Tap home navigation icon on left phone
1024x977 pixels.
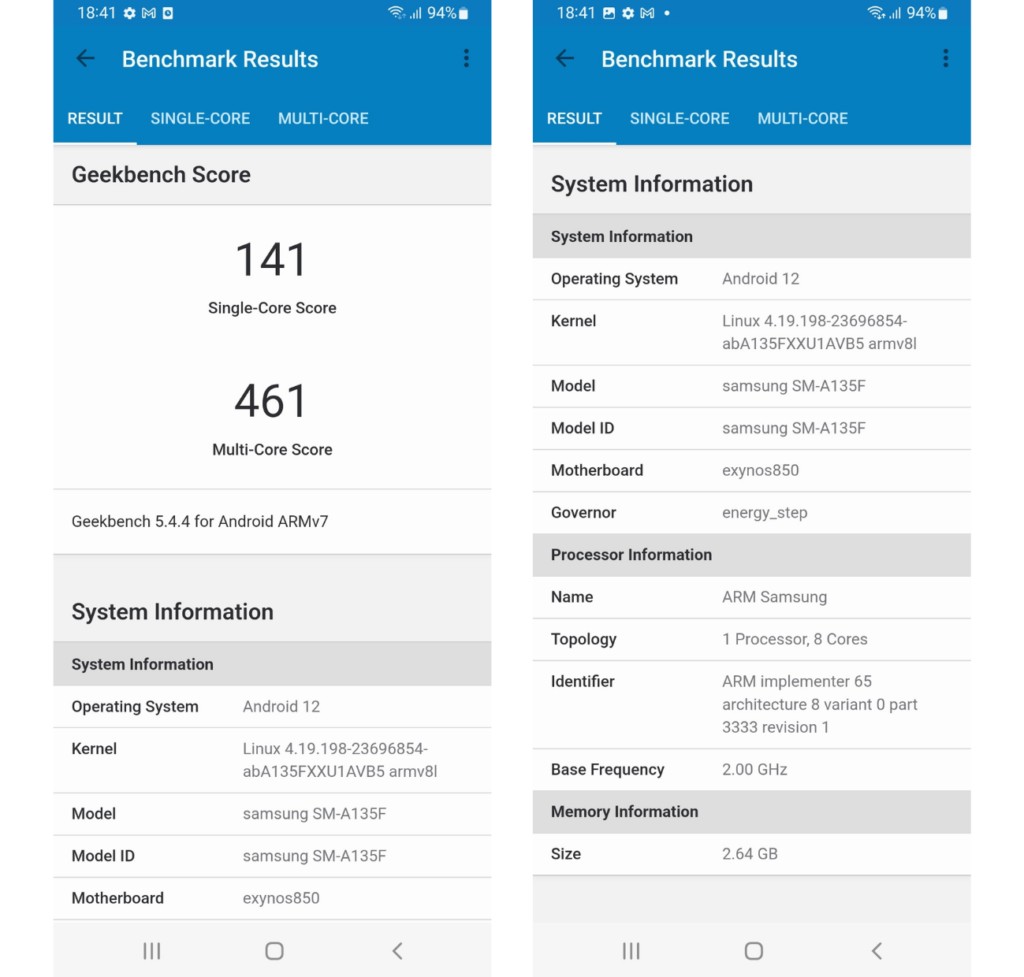point(274,951)
